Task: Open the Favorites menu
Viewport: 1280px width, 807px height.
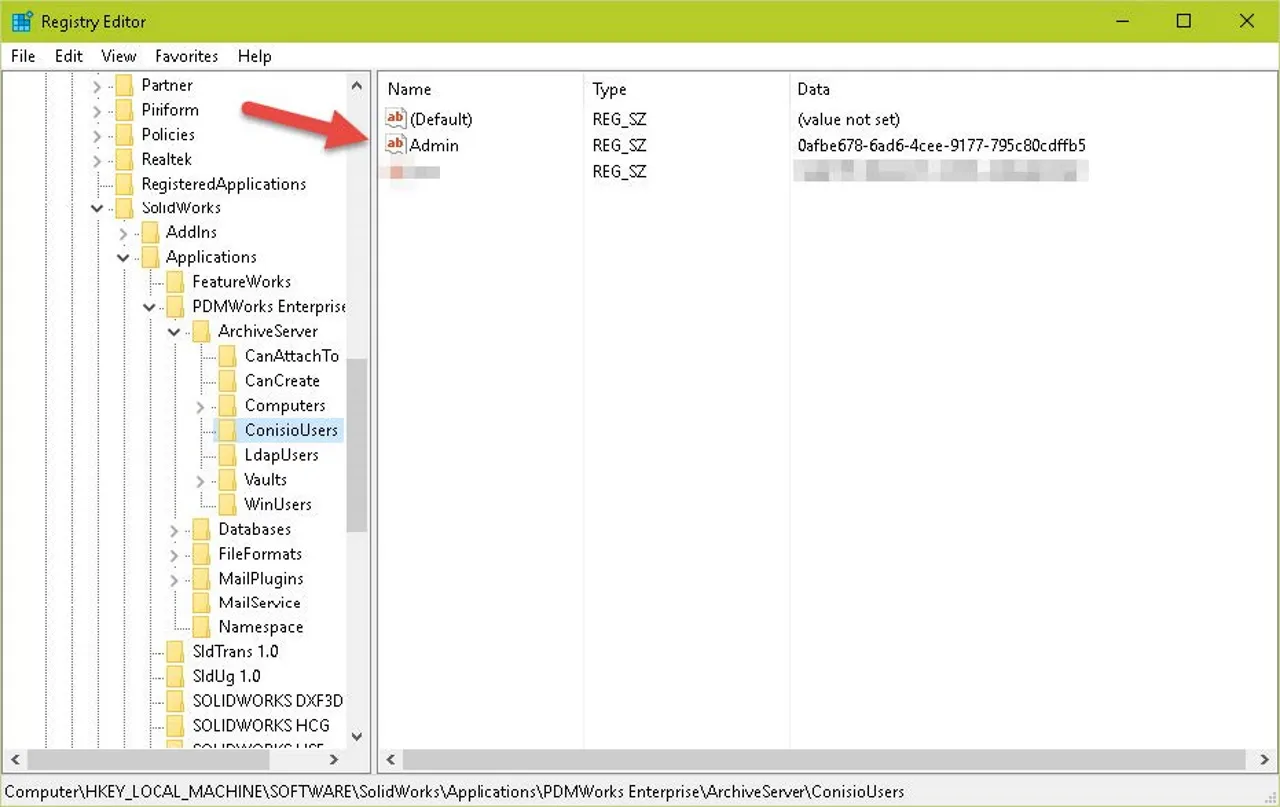Action: tap(186, 56)
